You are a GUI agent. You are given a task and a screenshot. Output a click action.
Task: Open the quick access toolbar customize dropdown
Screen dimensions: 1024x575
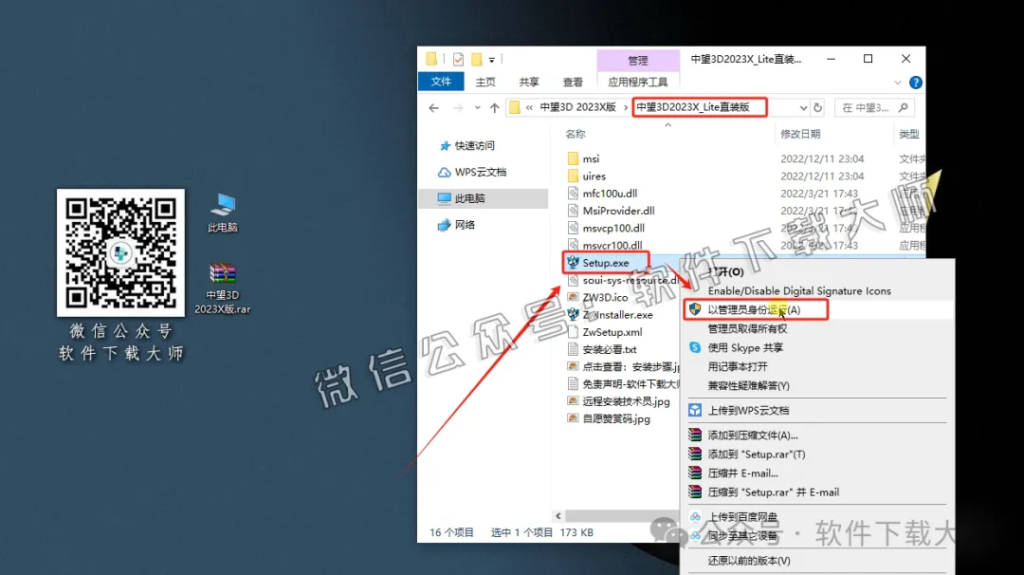[x=492, y=59]
